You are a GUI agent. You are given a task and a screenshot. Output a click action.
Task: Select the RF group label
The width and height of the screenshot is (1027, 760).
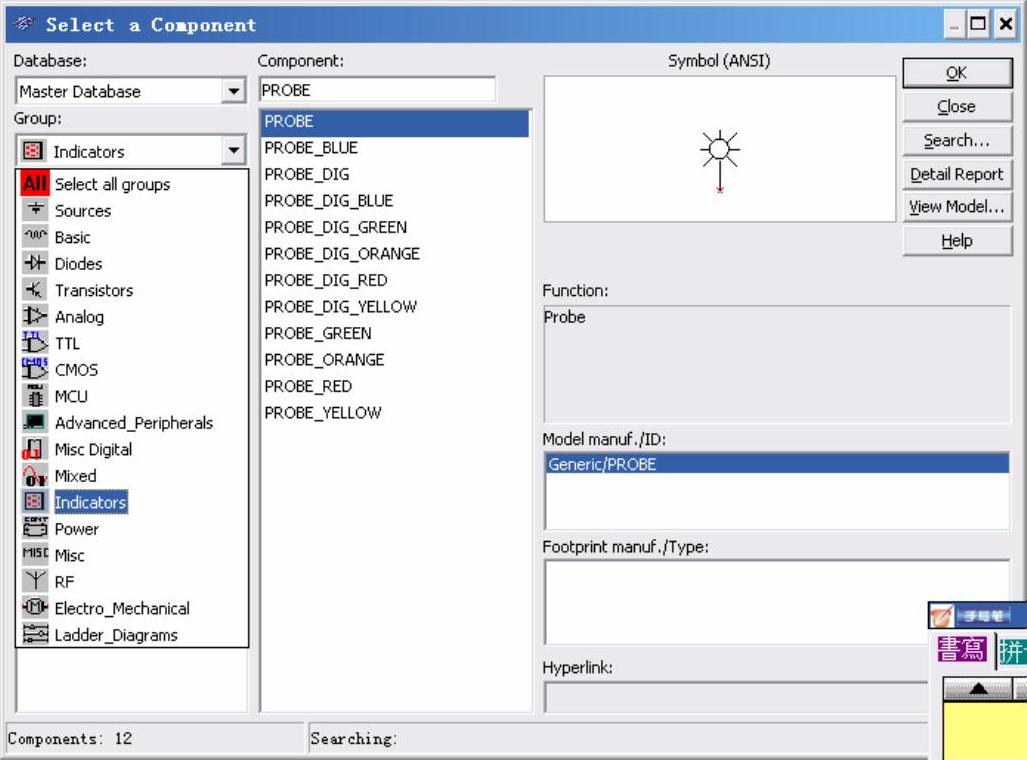[64, 581]
